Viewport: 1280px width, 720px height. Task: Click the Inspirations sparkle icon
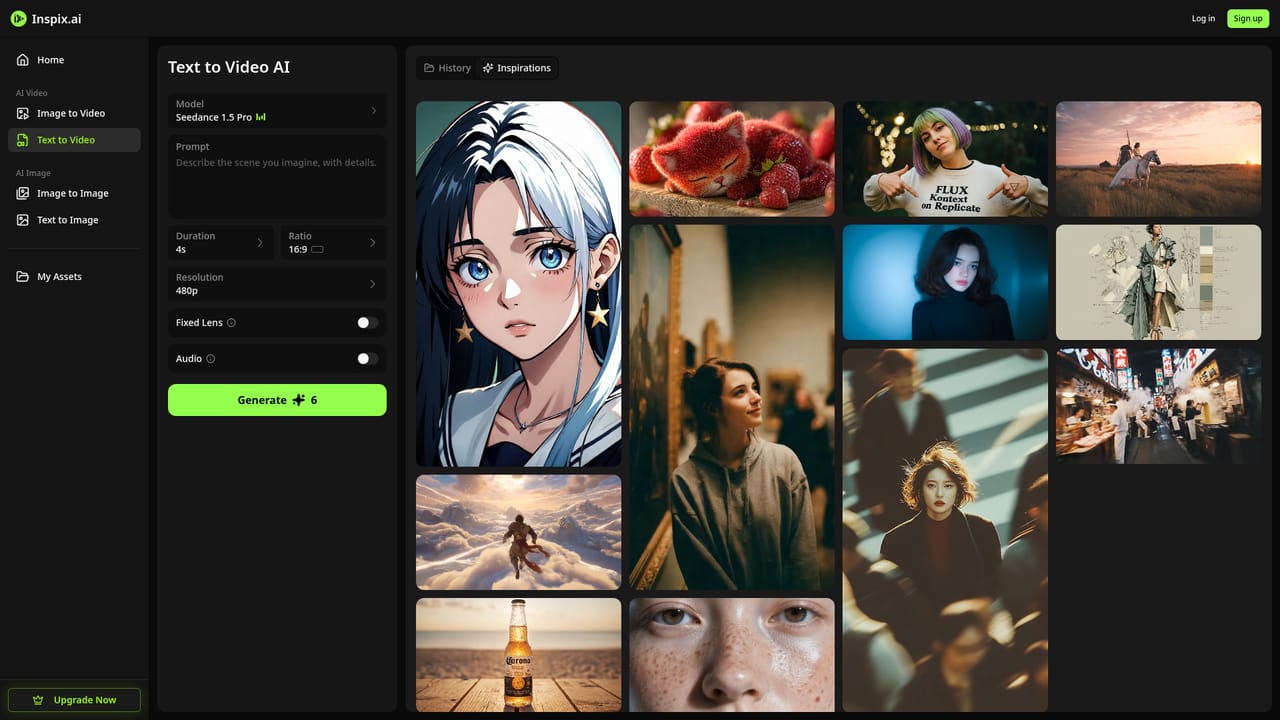[x=488, y=68]
